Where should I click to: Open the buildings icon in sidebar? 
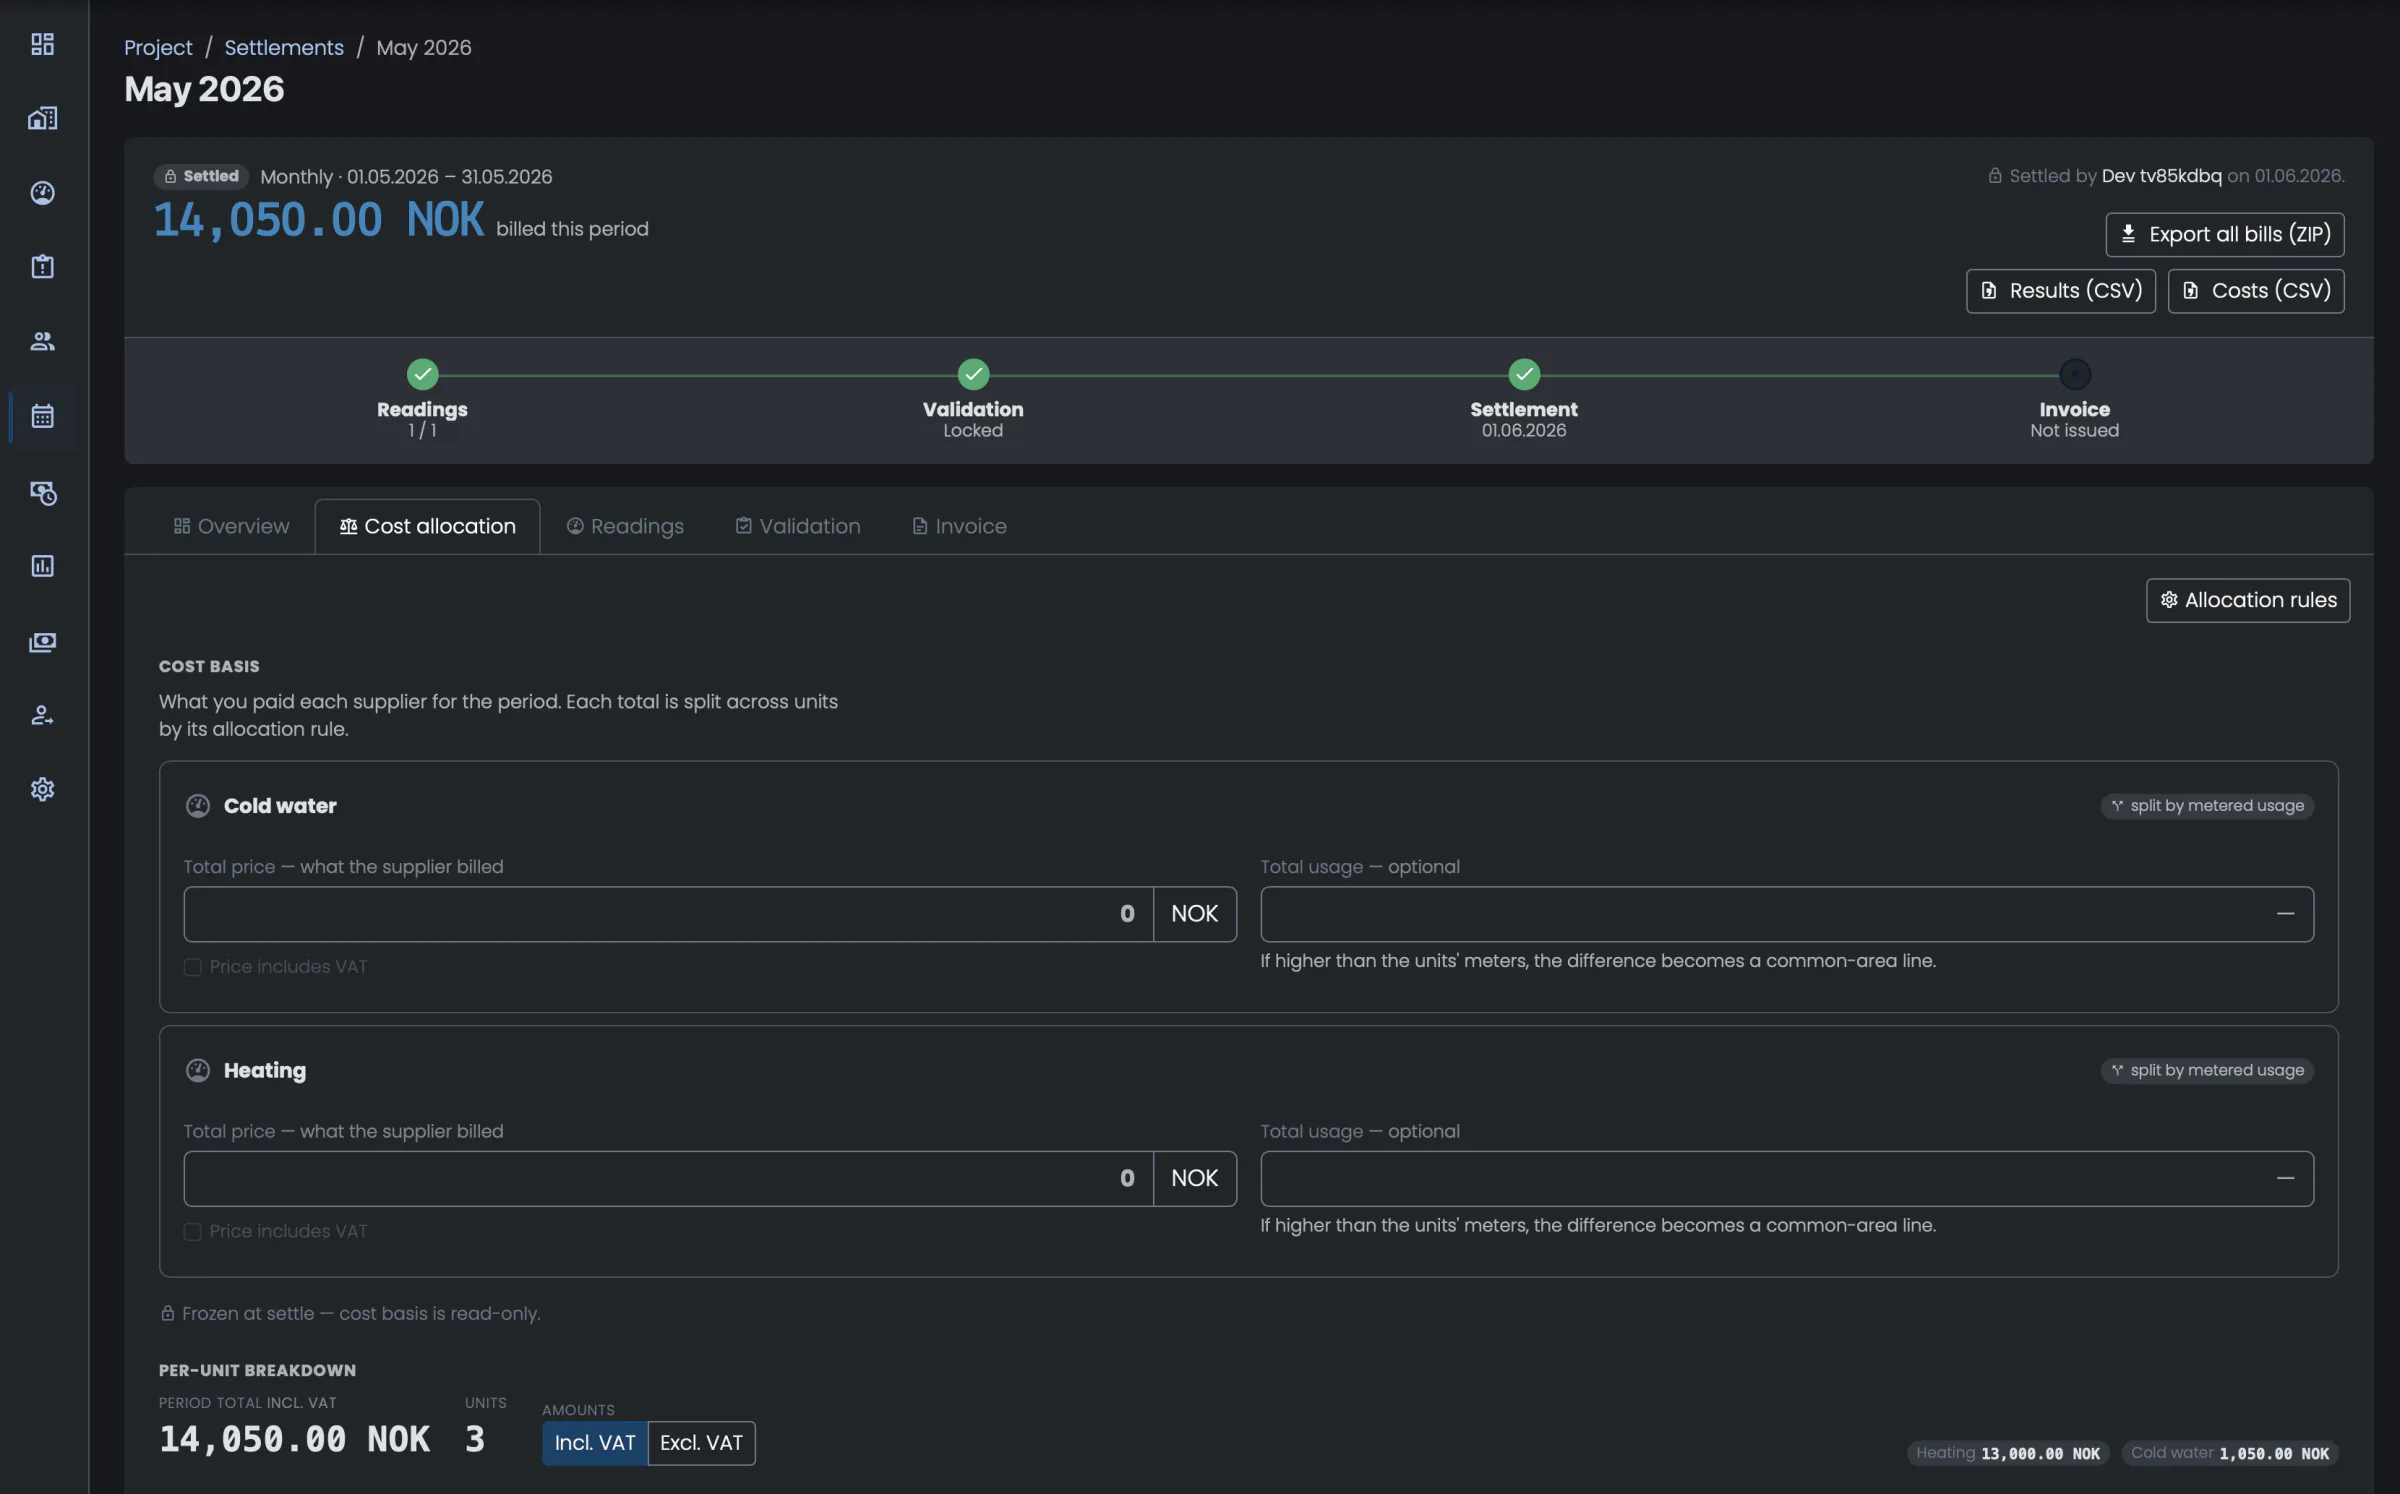point(42,118)
